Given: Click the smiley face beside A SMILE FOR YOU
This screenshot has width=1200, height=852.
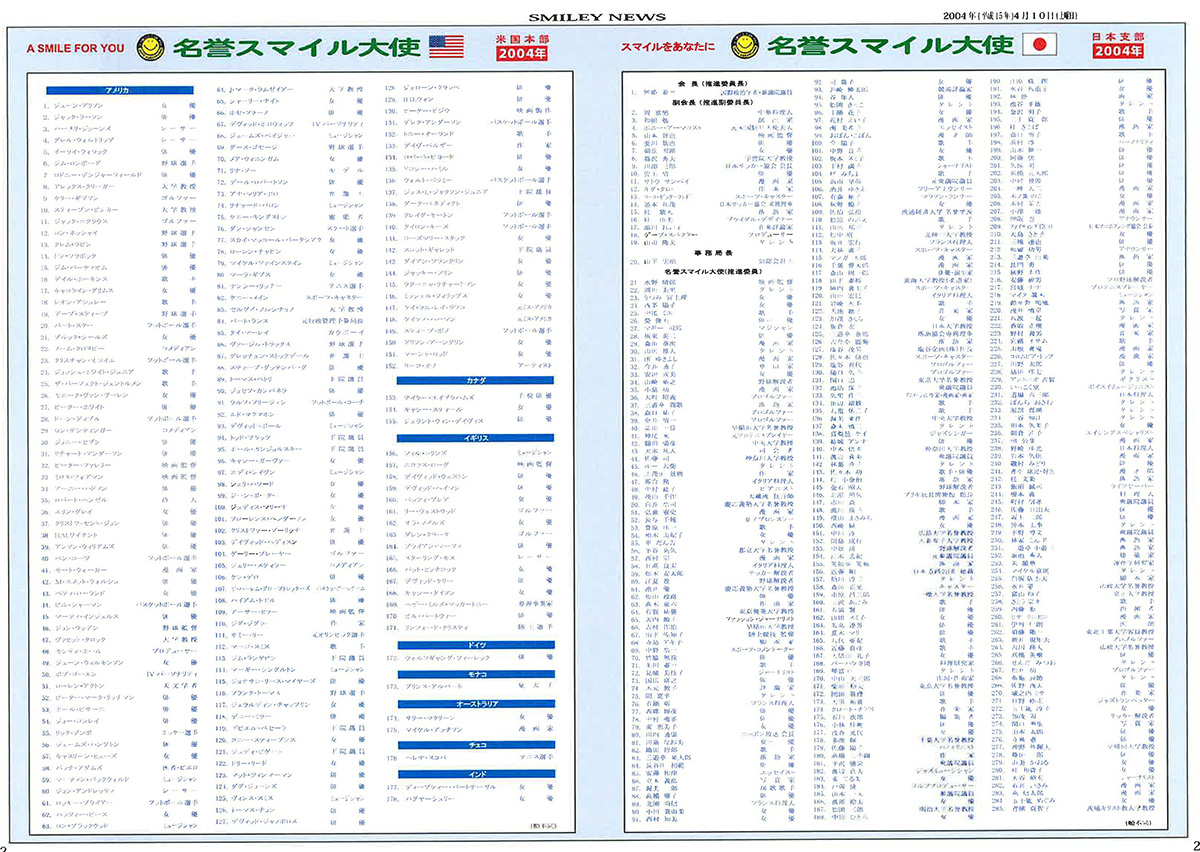Looking at the screenshot, I should click(x=148, y=46).
